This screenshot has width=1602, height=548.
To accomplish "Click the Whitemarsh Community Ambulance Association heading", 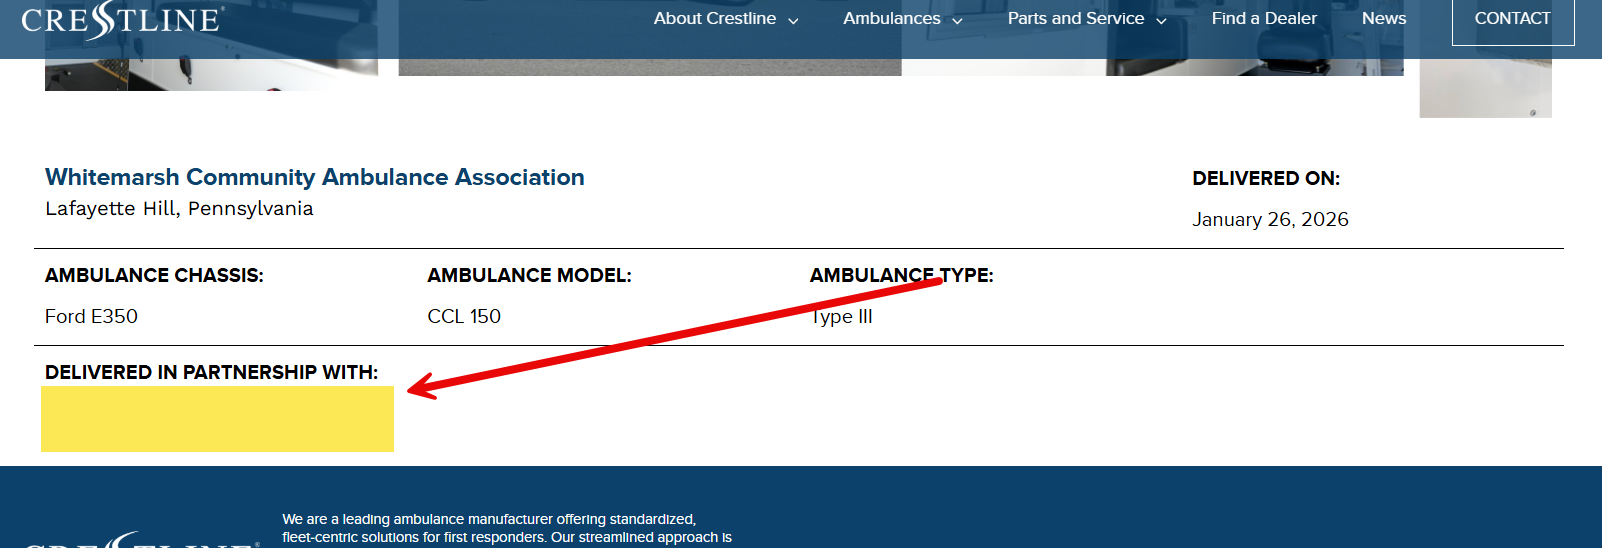I will pyautogui.click(x=314, y=177).
